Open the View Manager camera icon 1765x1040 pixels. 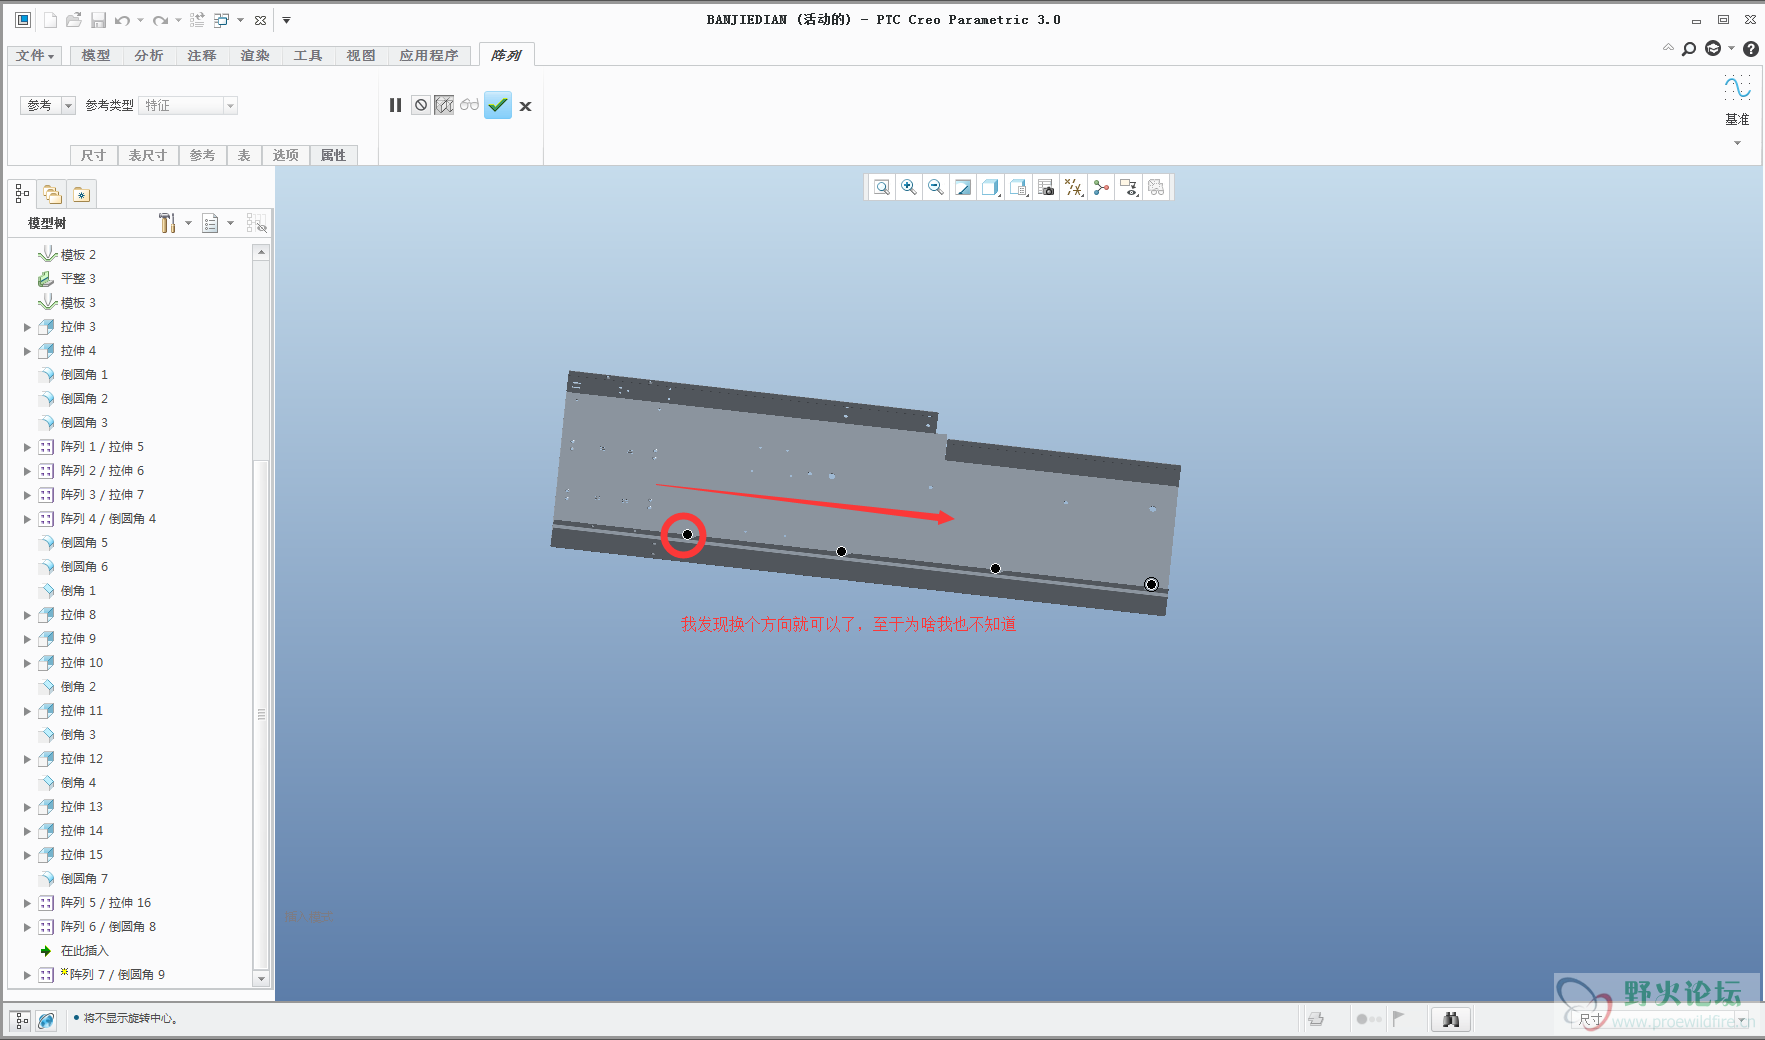click(1046, 187)
